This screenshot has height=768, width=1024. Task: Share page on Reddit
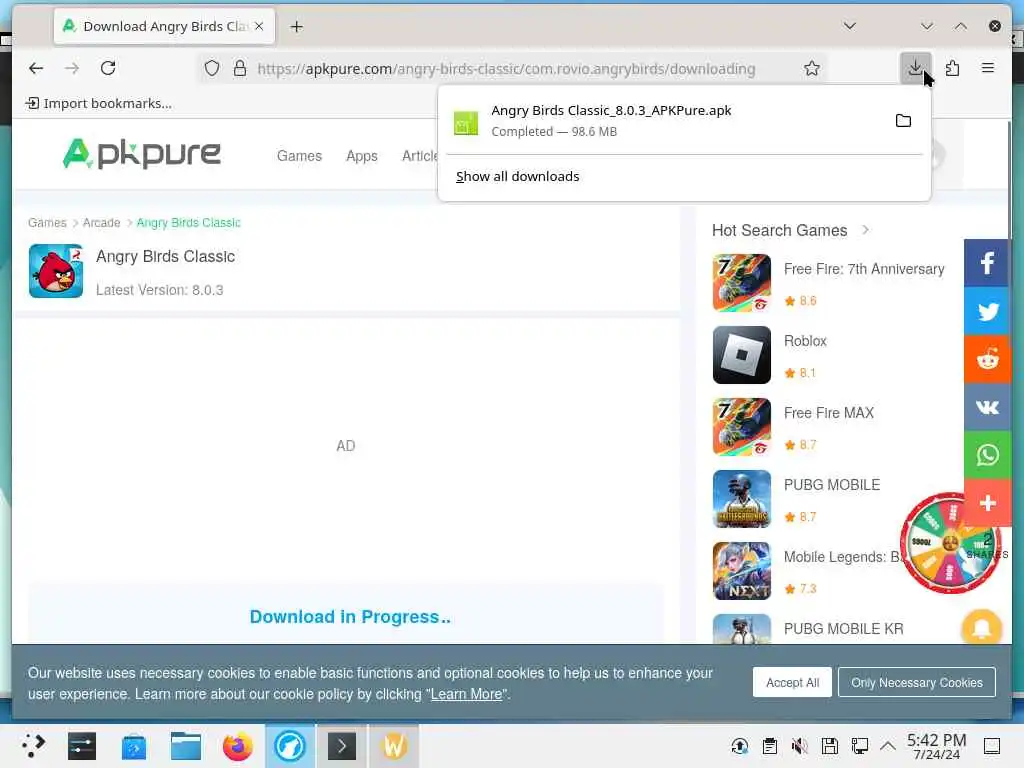(987, 359)
